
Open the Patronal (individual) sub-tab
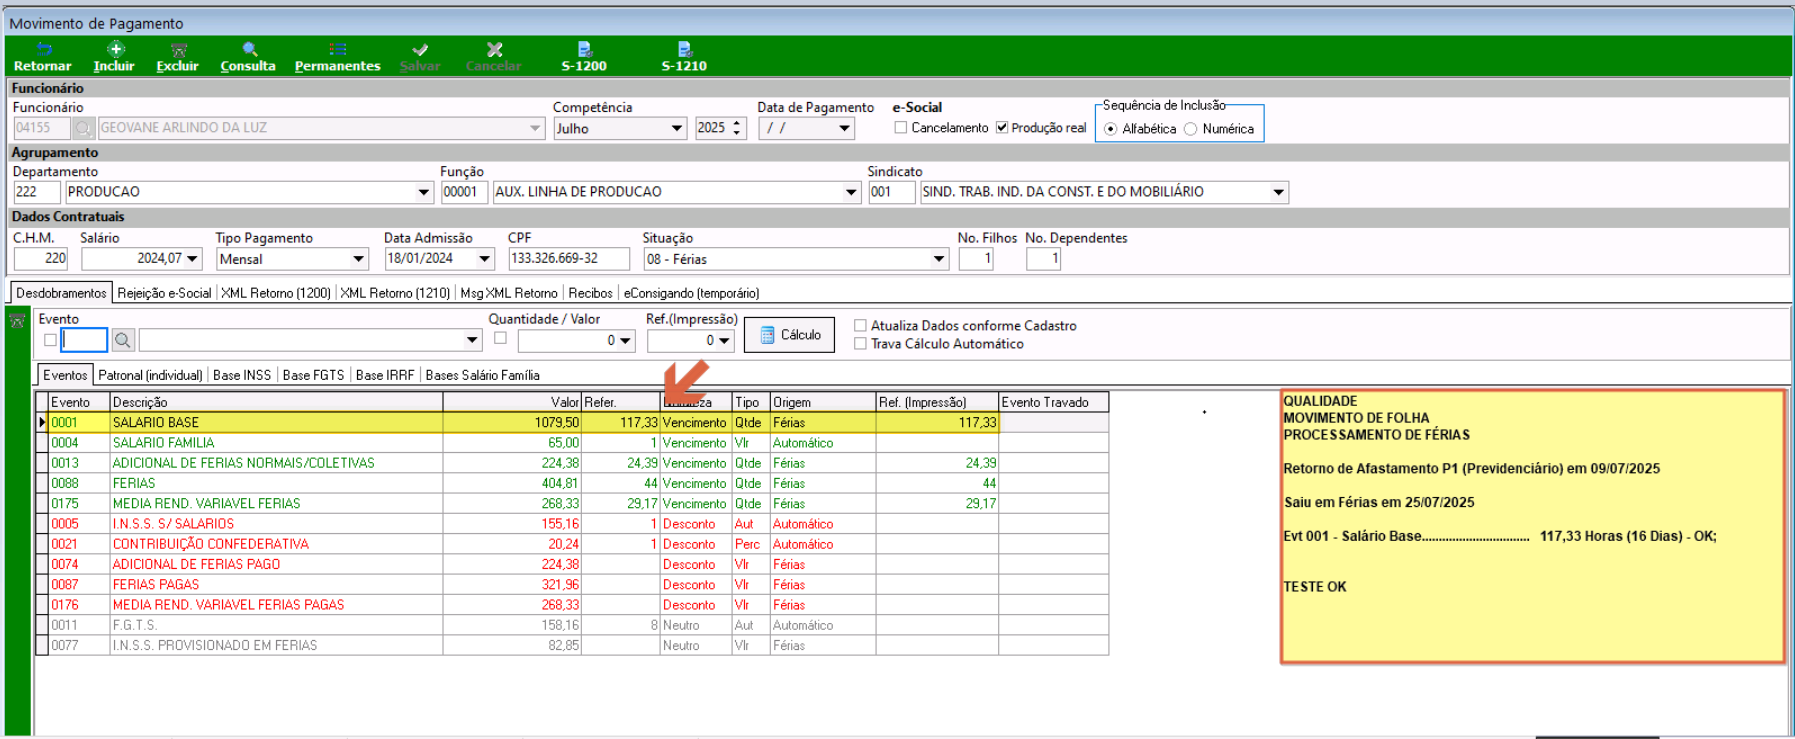click(150, 375)
